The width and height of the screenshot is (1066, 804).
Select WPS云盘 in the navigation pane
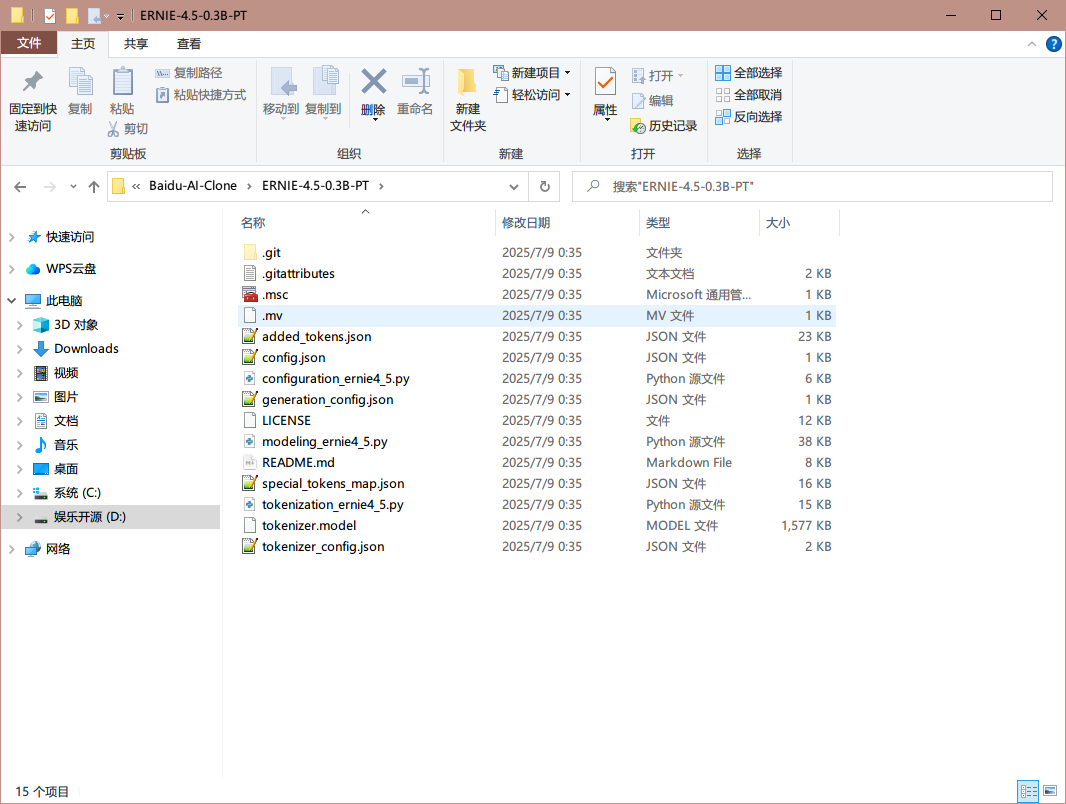(71, 269)
